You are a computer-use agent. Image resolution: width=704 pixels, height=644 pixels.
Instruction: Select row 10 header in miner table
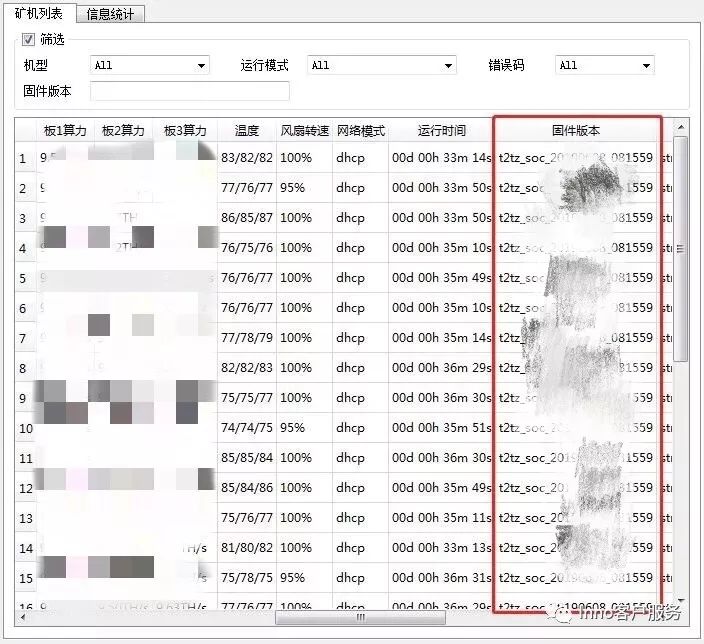click(x=25, y=428)
